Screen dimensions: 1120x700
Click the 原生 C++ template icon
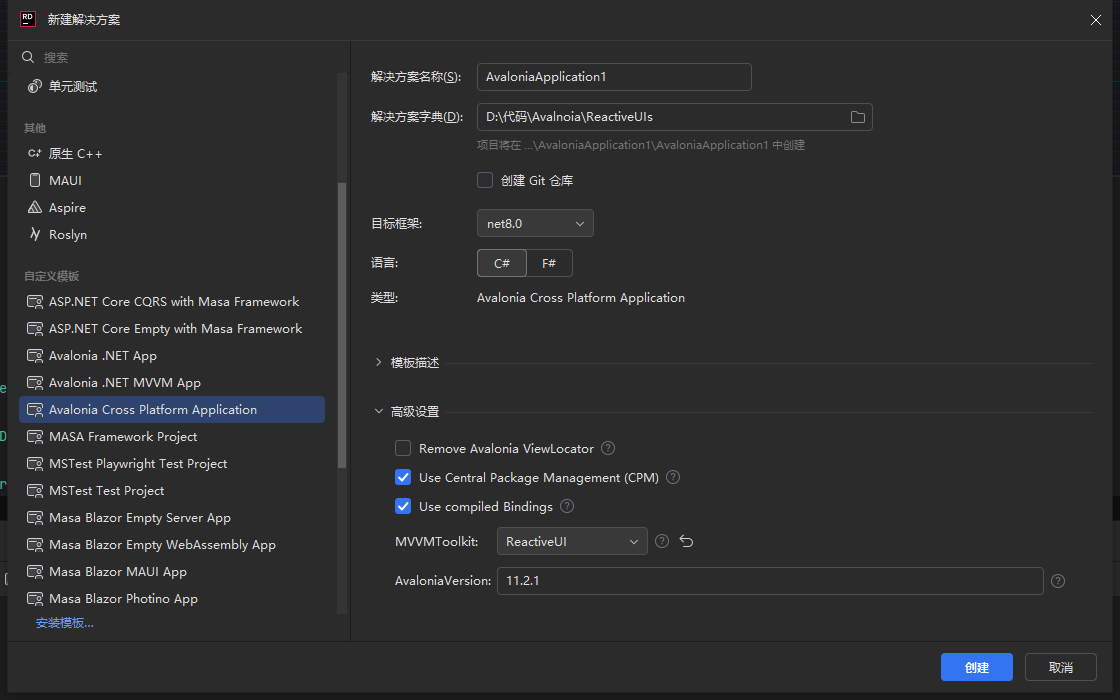34,154
